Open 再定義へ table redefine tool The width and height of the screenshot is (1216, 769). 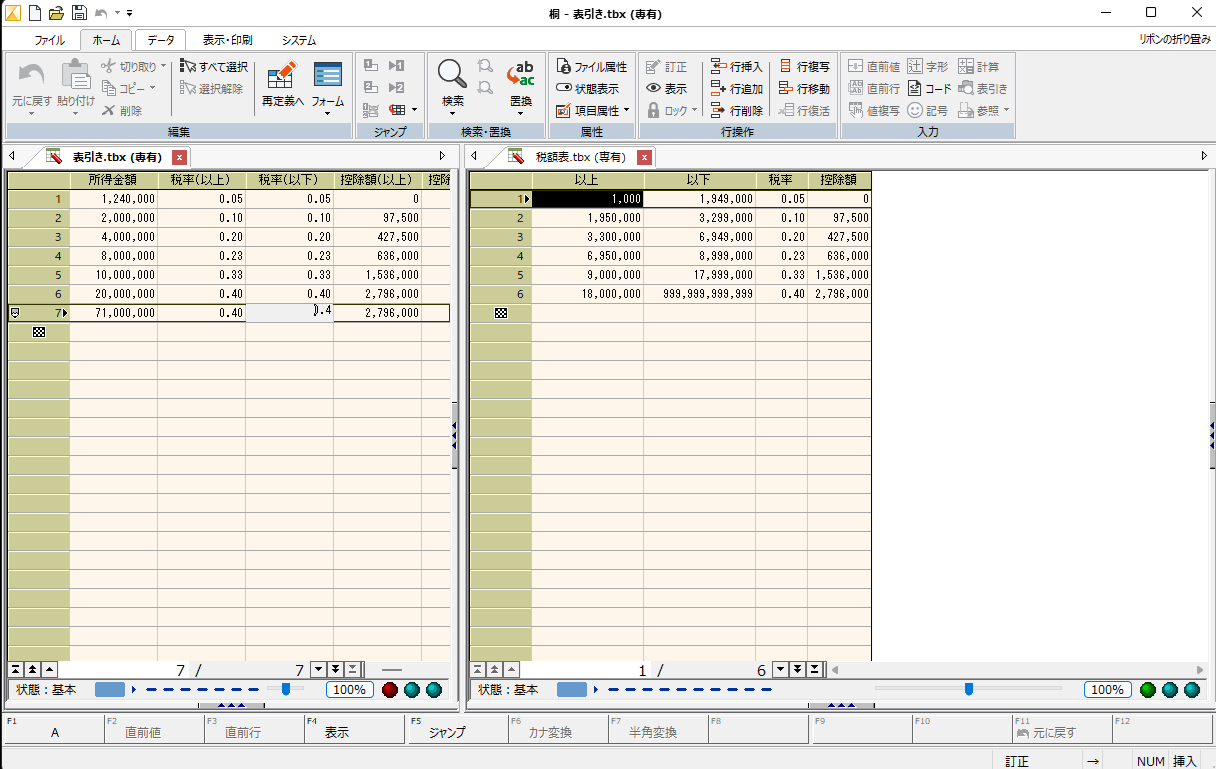click(282, 76)
